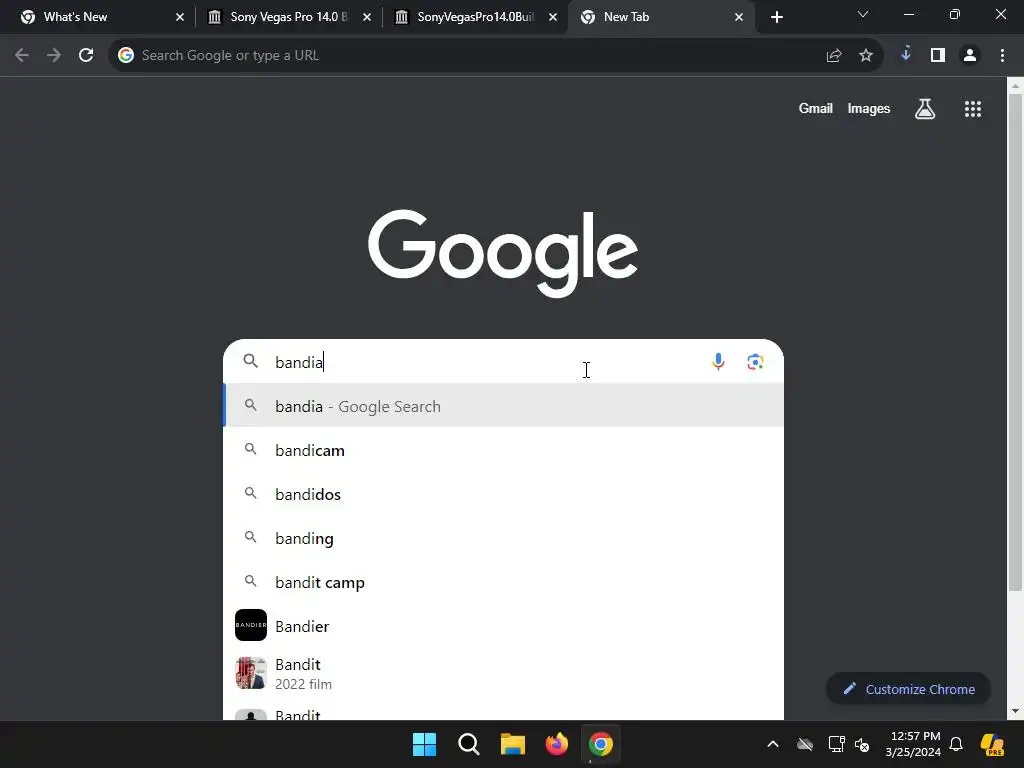Click the Bandier logo thumbnail
Image resolution: width=1024 pixels, height=768 pixels.
tap(251, 625)
